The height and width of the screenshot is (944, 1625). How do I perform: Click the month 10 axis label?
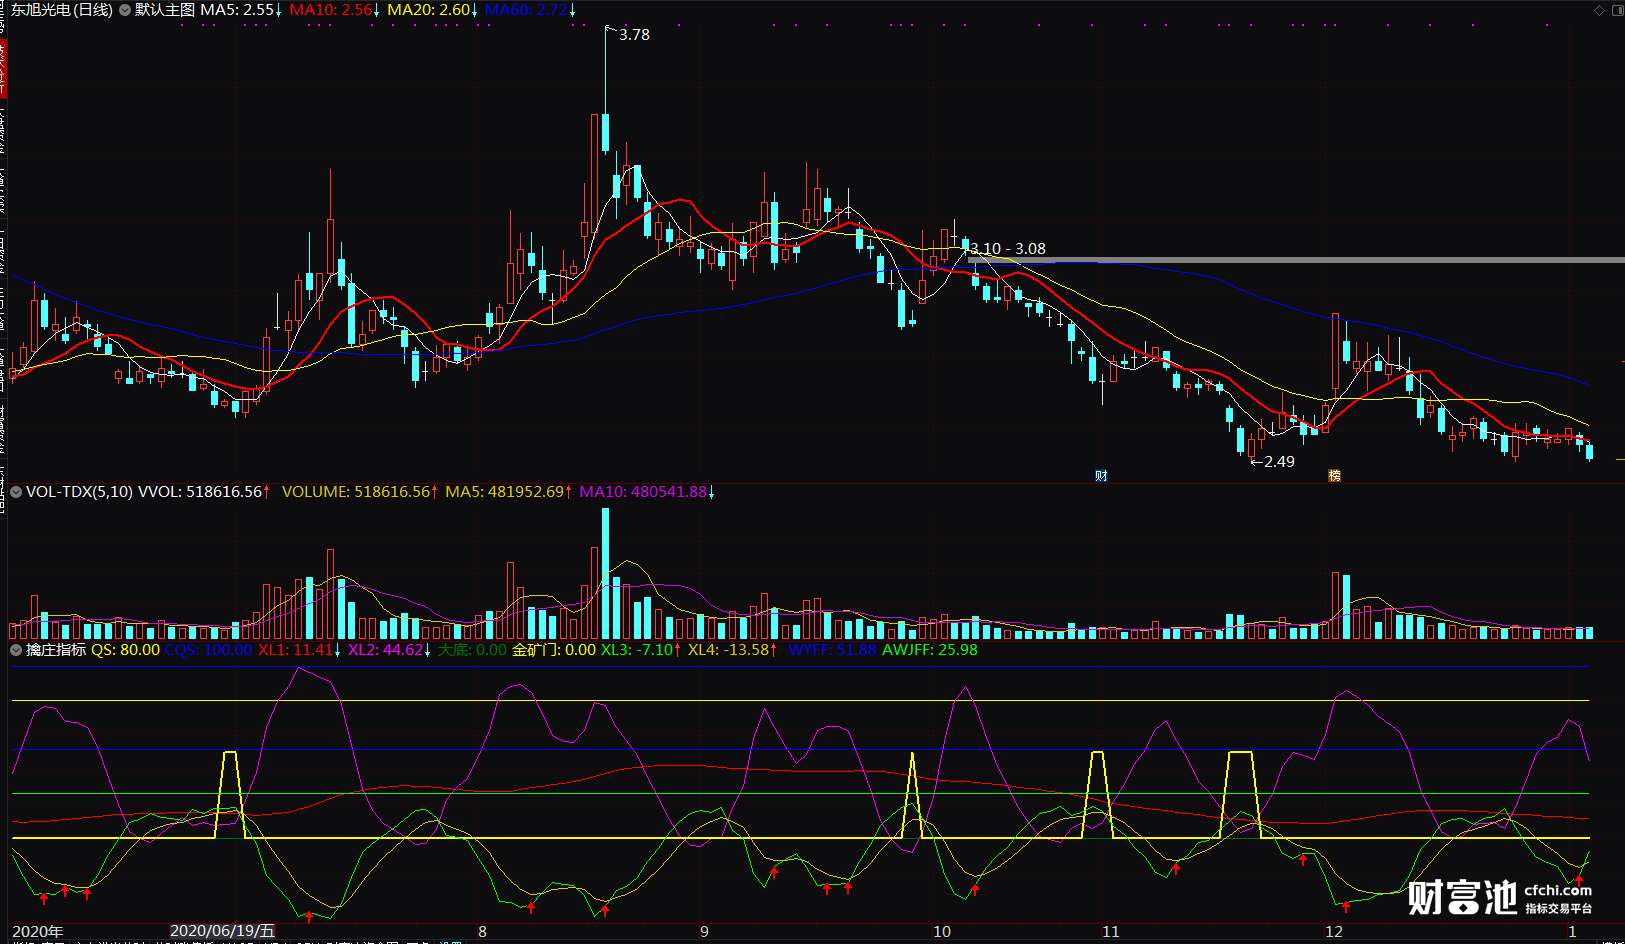[942, 931]
